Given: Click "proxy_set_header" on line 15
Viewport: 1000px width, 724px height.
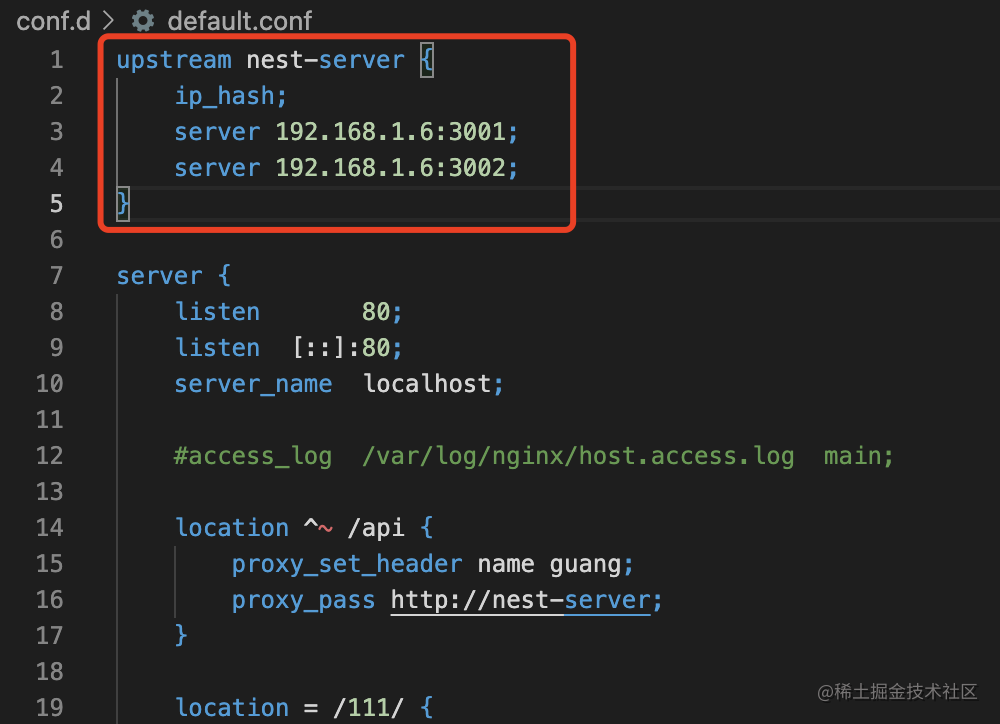Looking at the screenshot, I should coord(347,565).
